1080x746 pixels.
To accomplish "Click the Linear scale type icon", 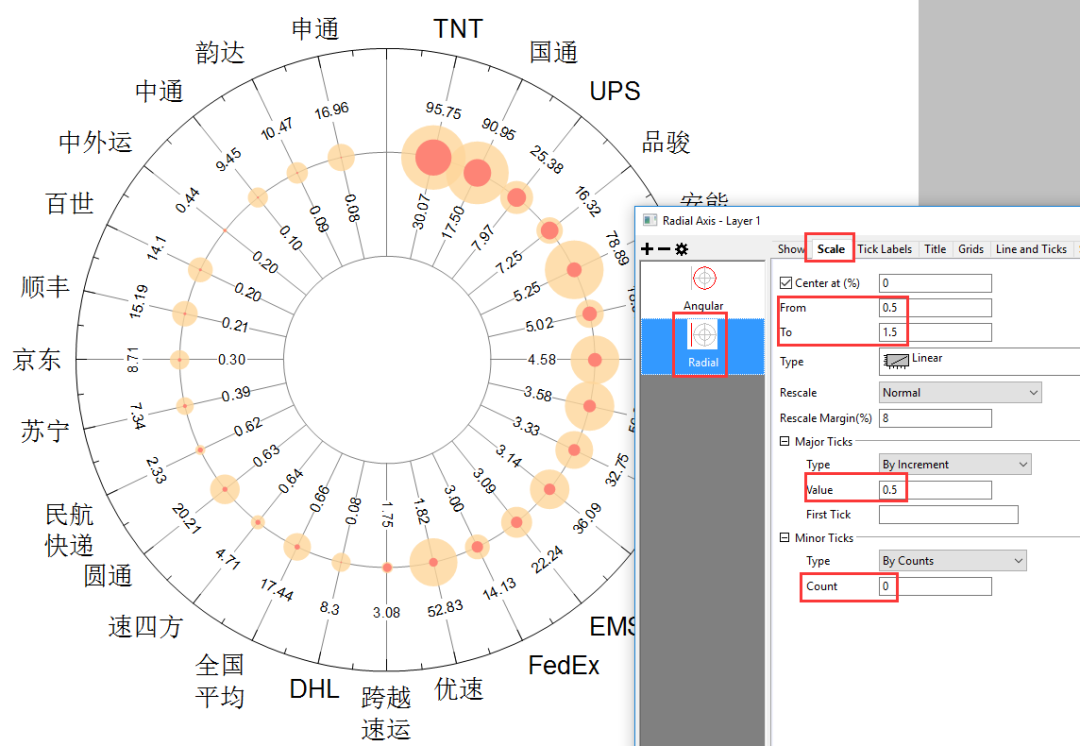I will (x=896, y=360).
